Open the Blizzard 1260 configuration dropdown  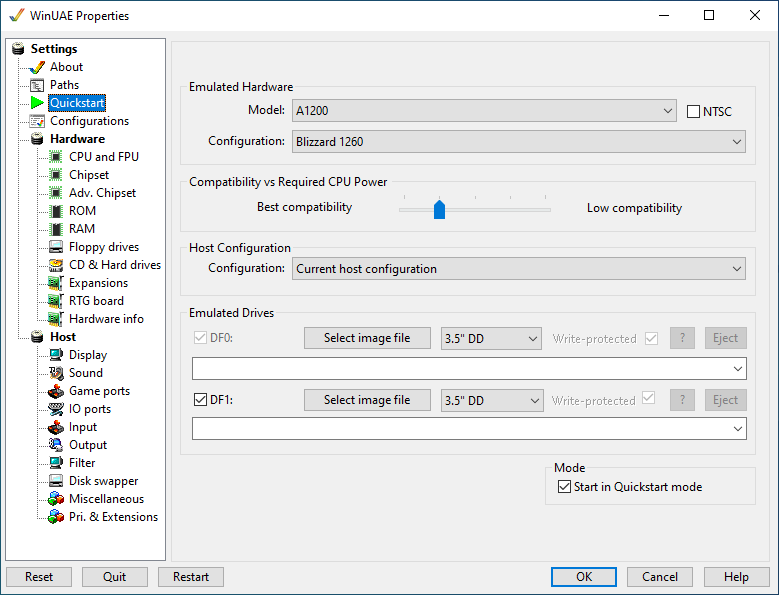519,142
